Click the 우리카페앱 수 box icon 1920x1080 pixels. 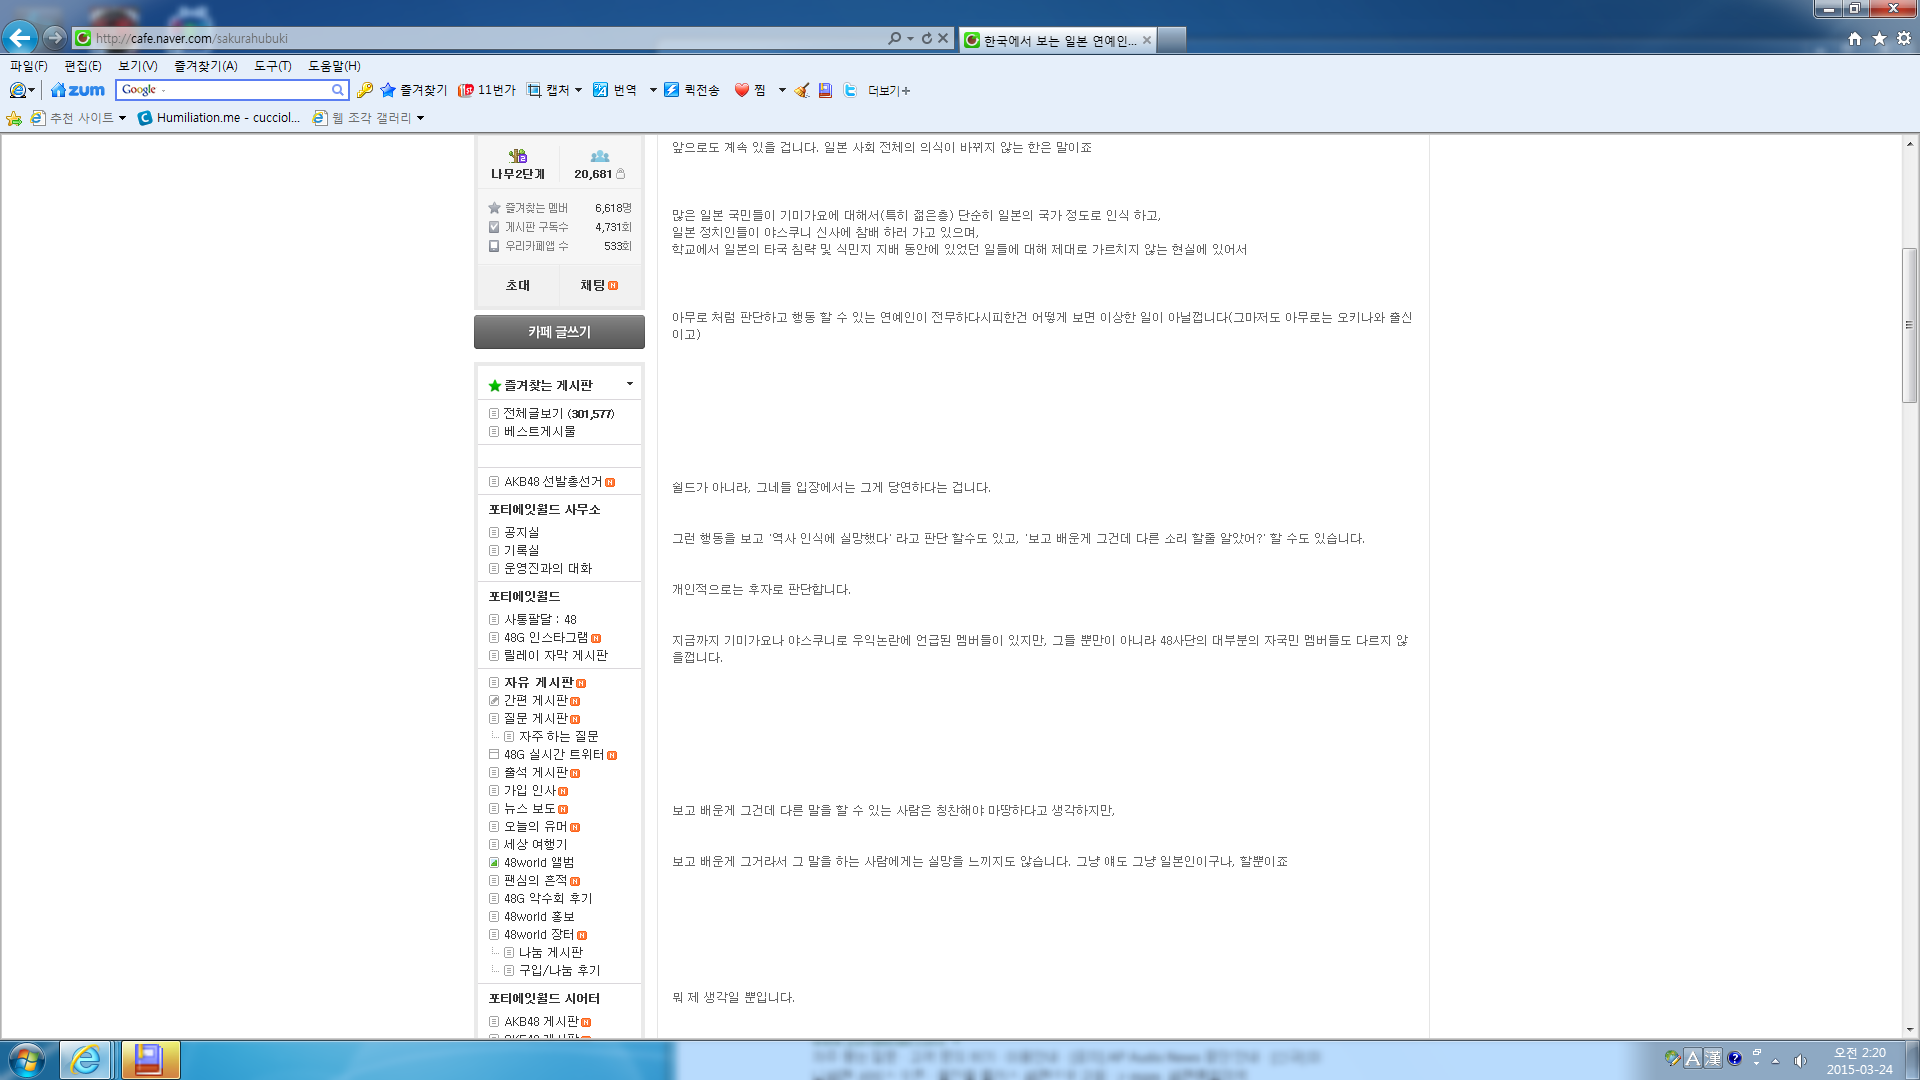pos(494,246)
